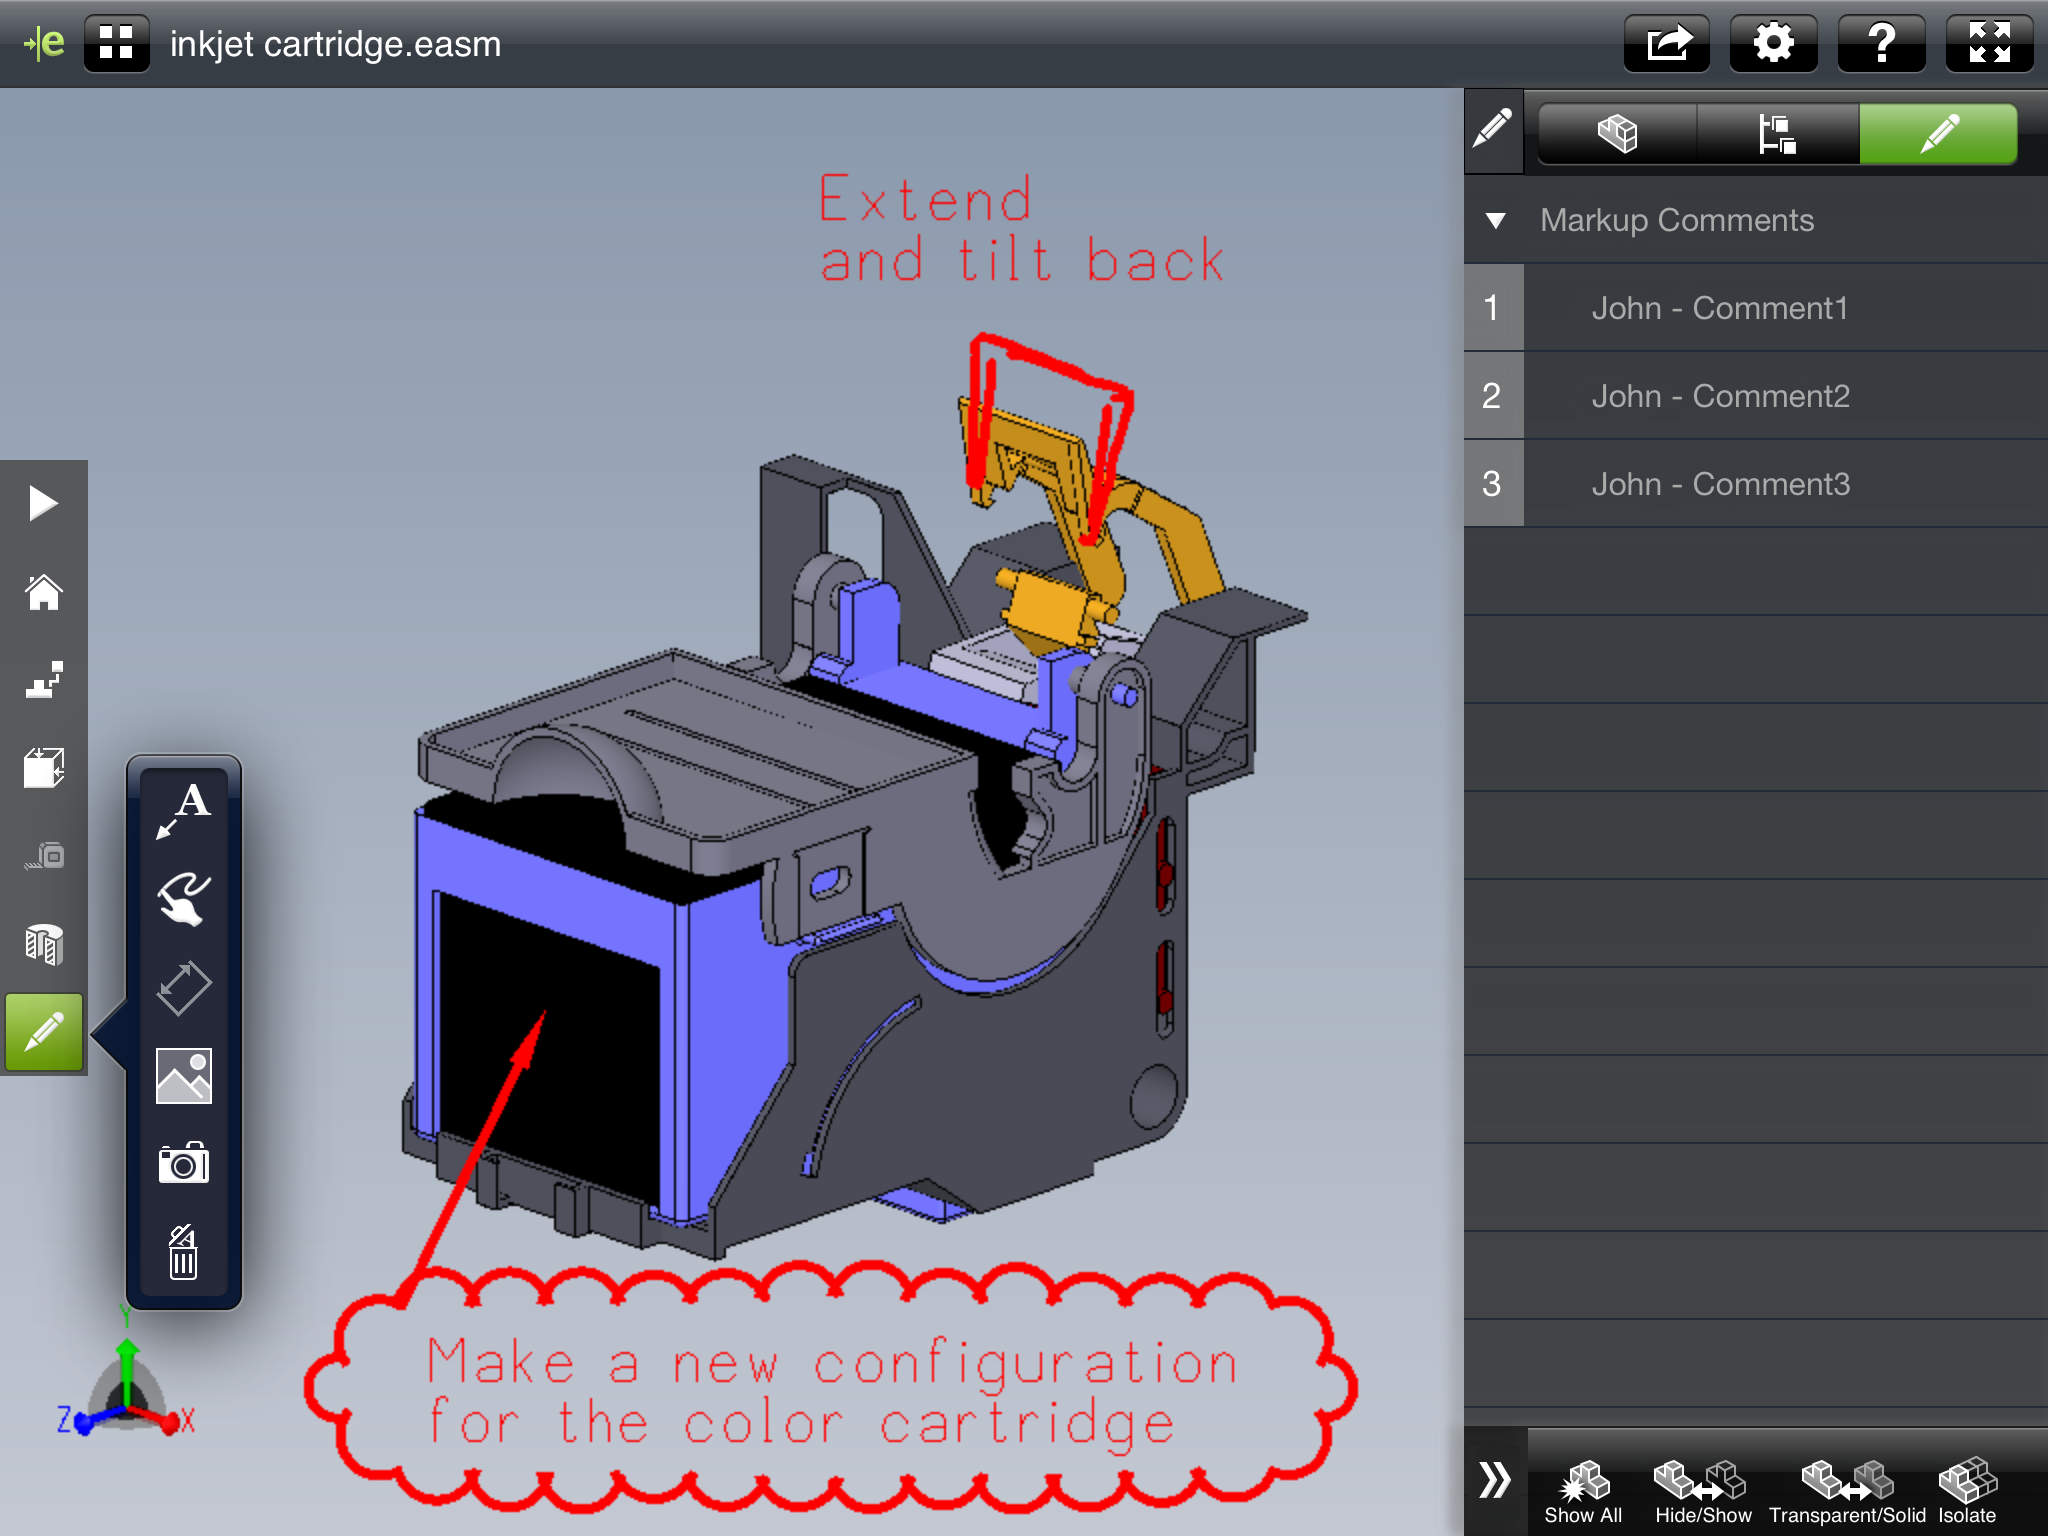2048x1536 pixels.
Task: Open the camera snapshot tool
Action: tap(185, 1162)
